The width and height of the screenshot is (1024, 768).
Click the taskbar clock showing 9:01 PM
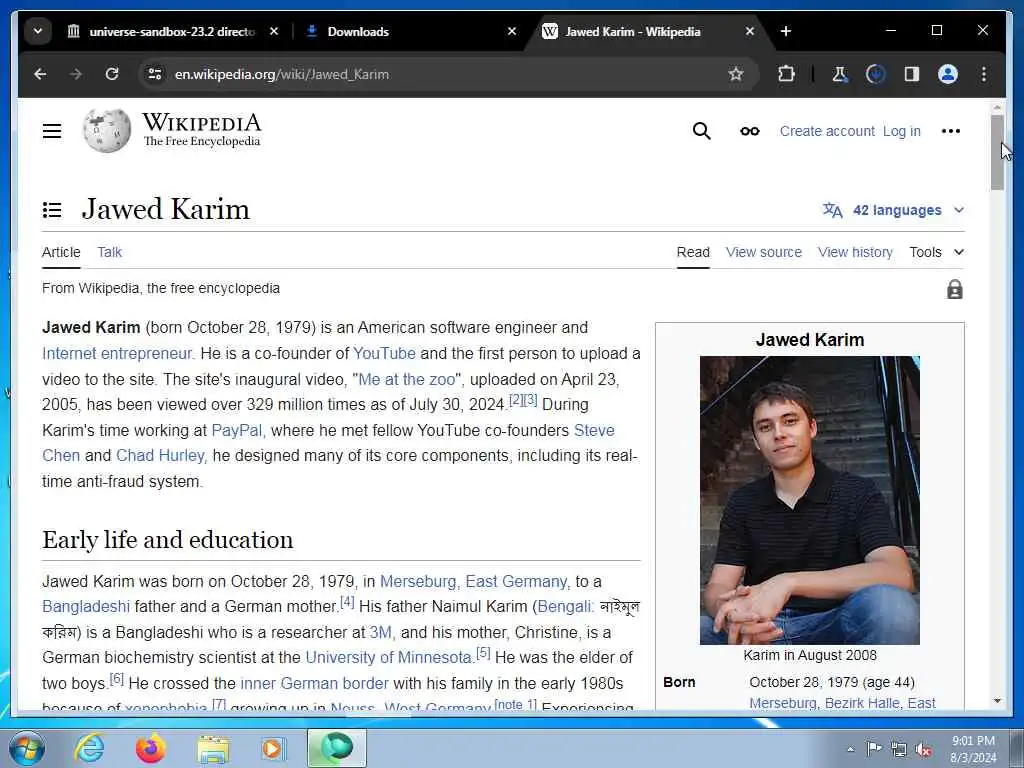tap(972, 749)
